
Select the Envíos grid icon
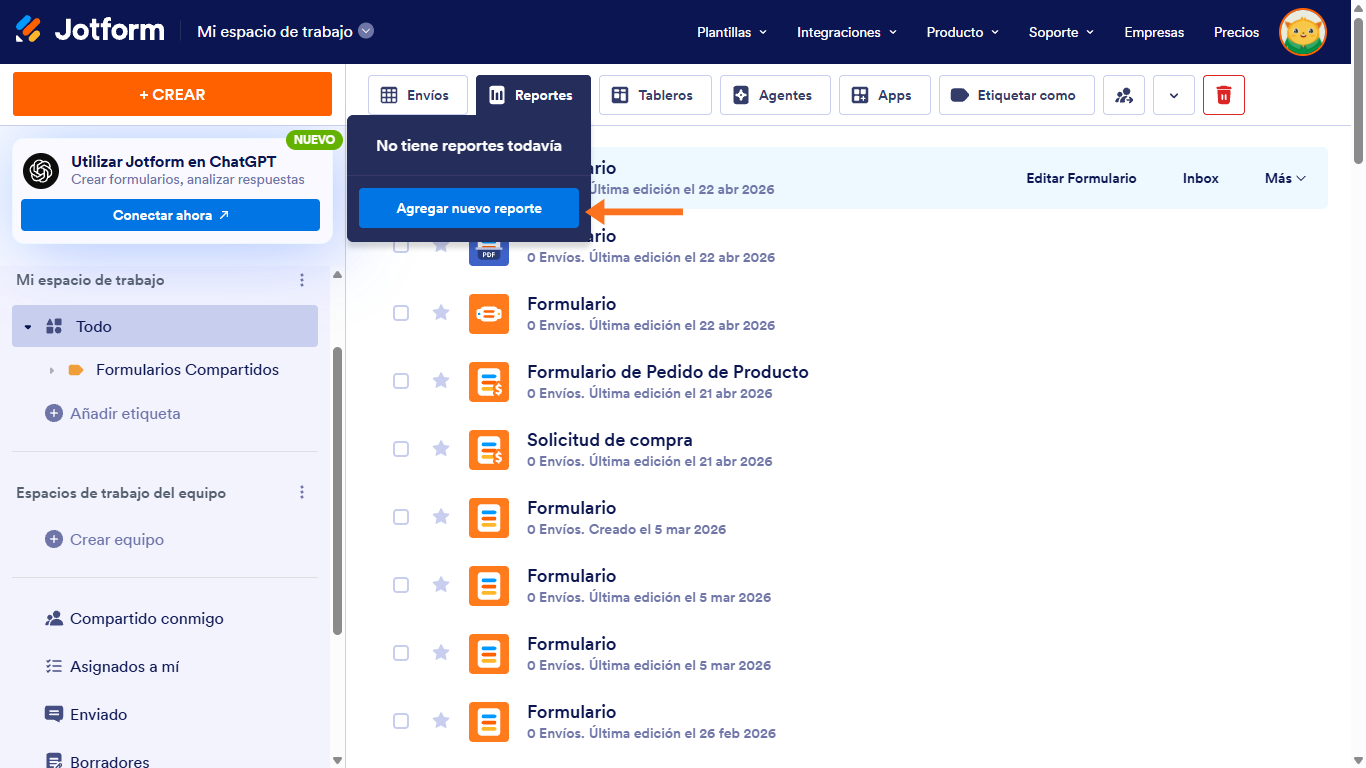point(390,95)
